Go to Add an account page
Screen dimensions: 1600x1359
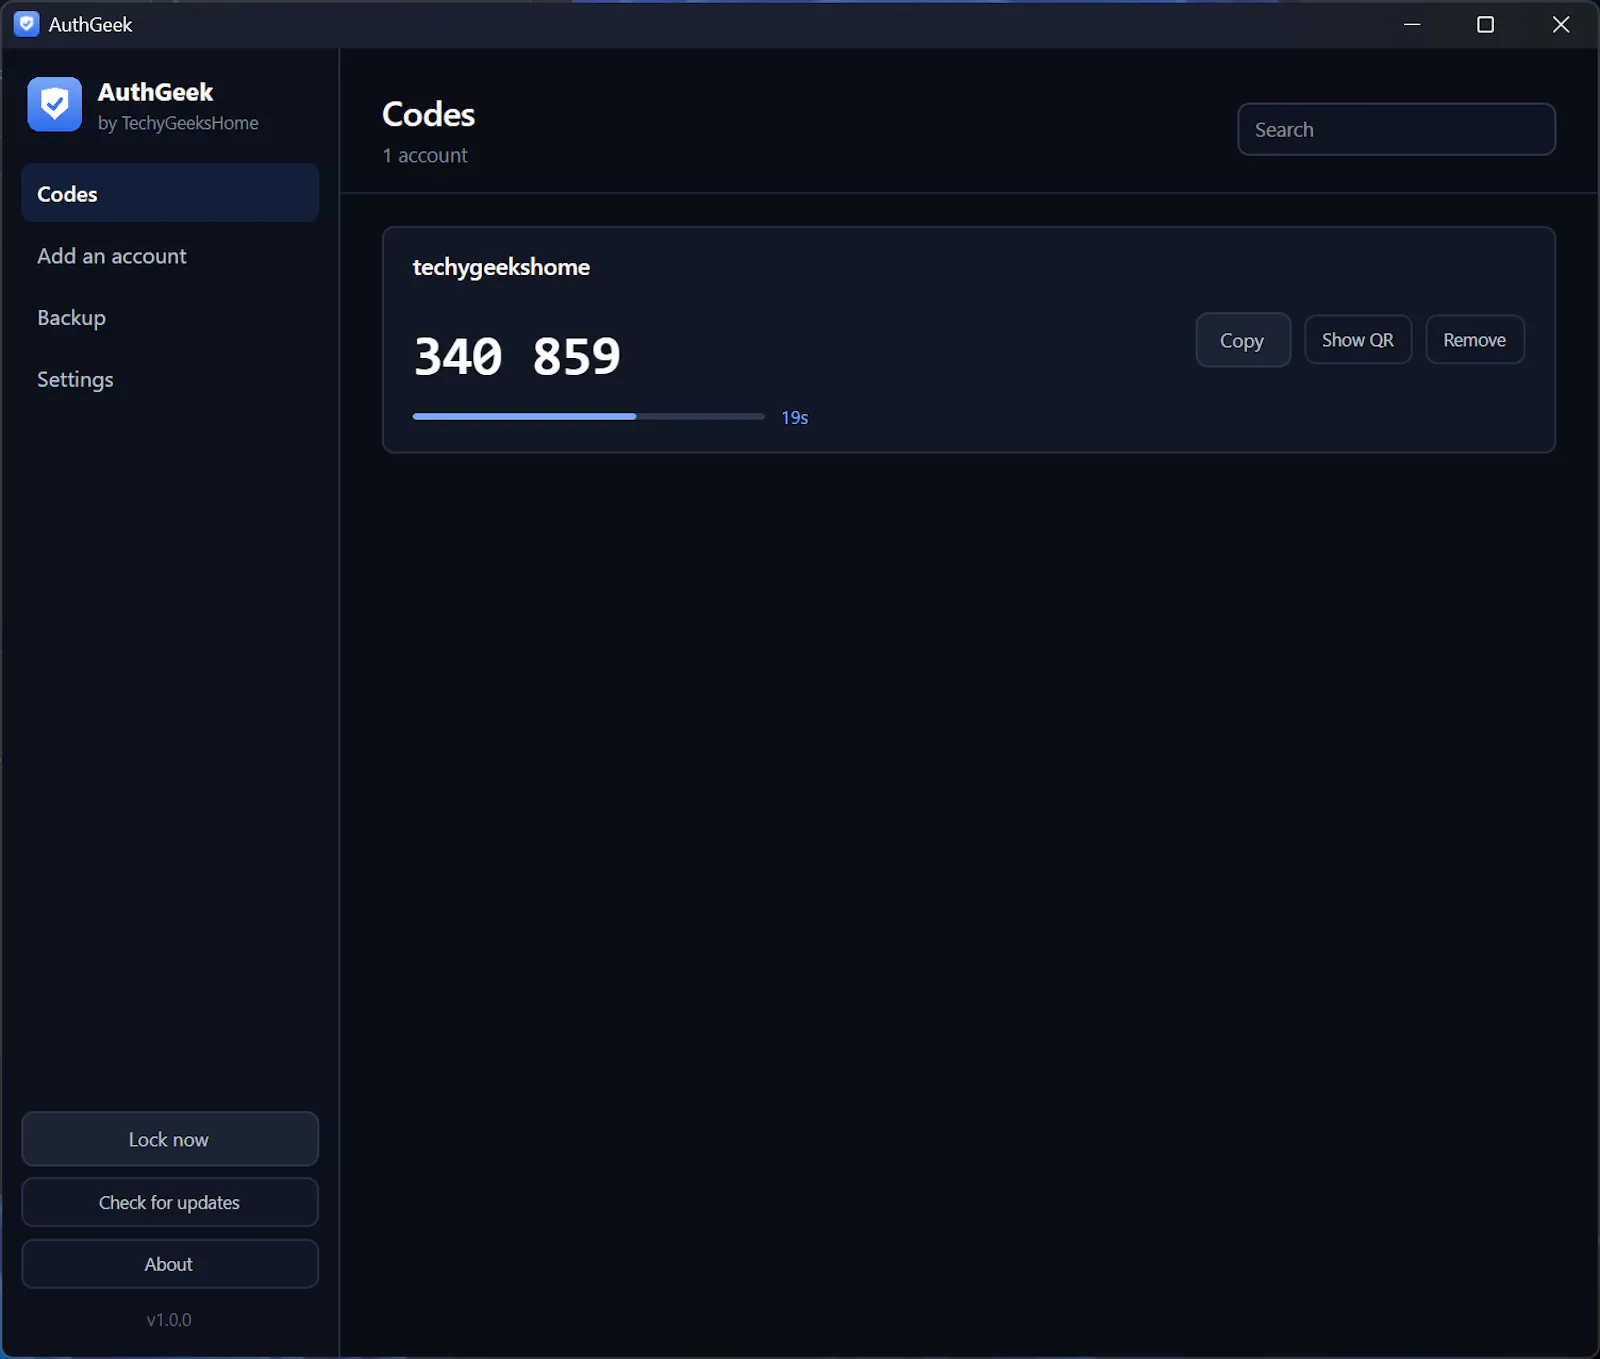[170, 256]
